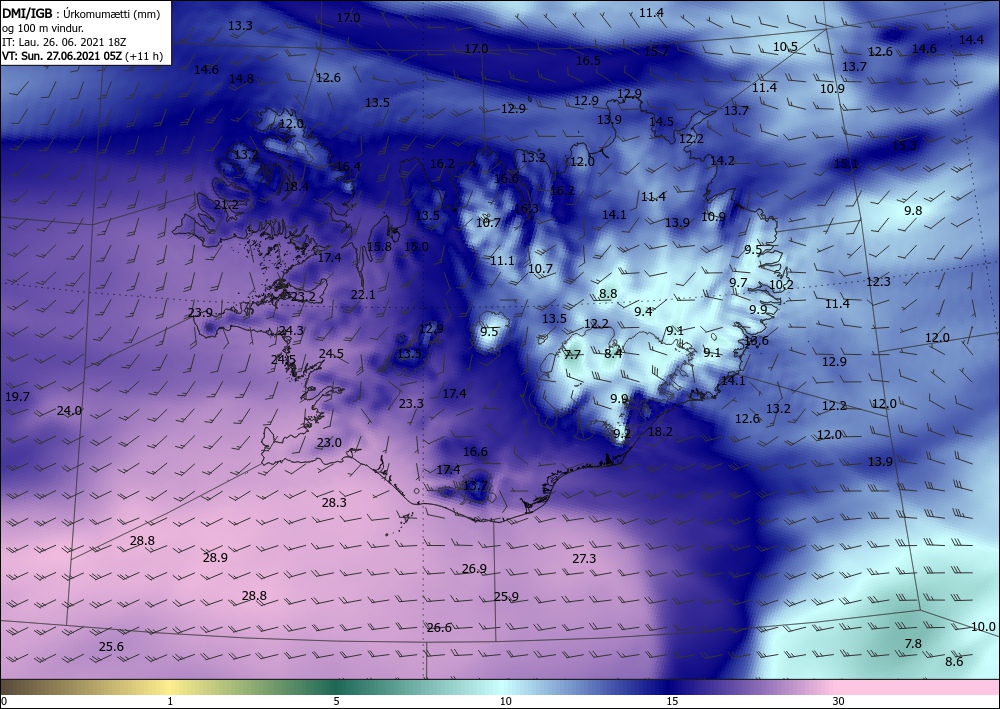Click the 23.2 reading
1000x709 pixels.
(x=302, y=296)
